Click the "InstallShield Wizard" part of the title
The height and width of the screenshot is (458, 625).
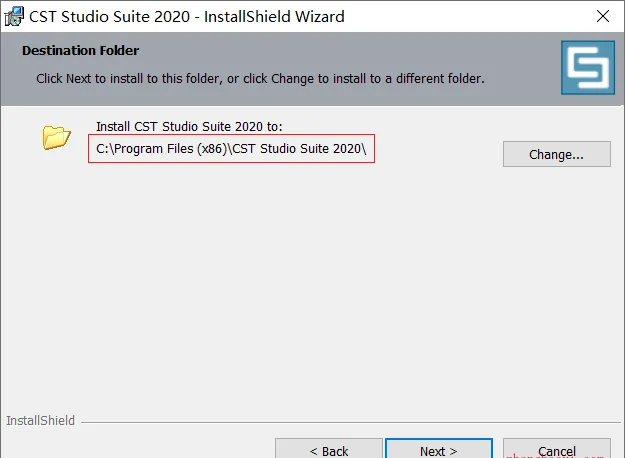coord(274,17)
